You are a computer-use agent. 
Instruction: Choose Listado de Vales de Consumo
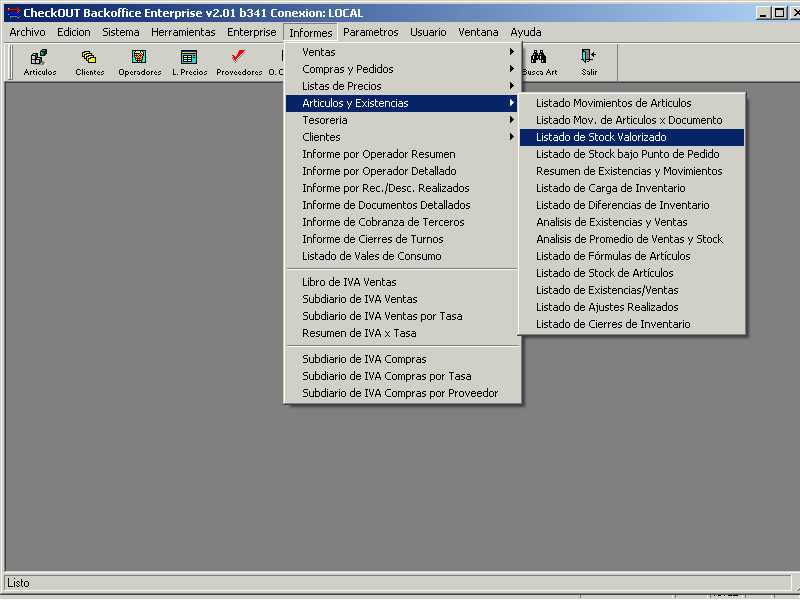(x=402, y=256)
